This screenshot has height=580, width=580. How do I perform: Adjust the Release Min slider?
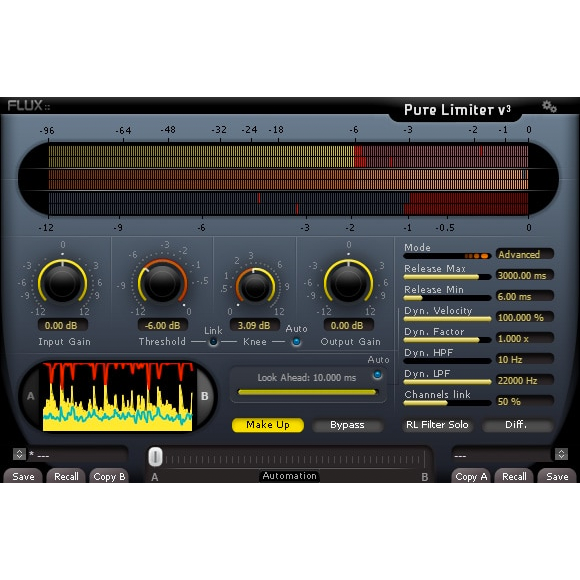coord(447,298)
